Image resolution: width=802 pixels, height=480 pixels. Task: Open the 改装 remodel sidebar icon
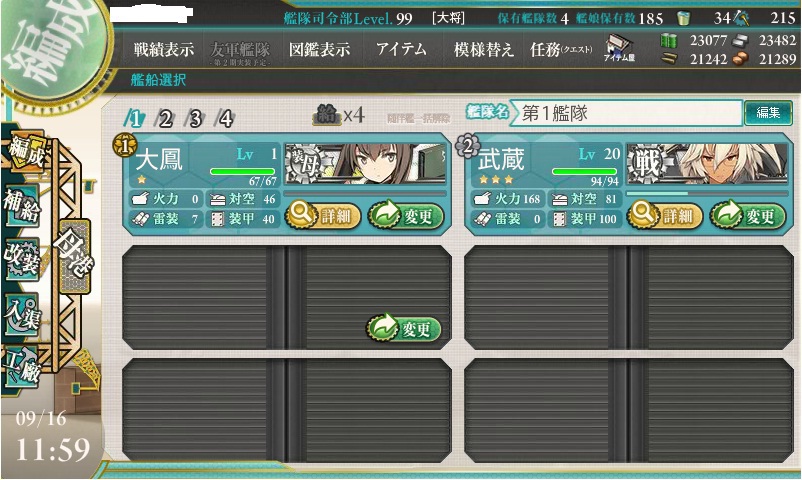[x=21, y=259]
